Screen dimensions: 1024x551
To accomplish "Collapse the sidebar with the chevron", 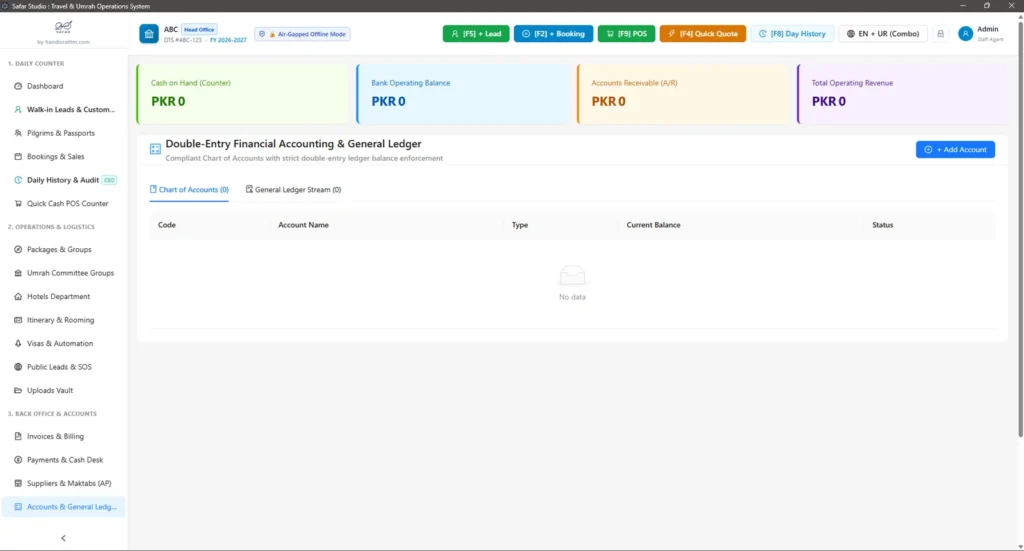I will [x=63, y=539].
